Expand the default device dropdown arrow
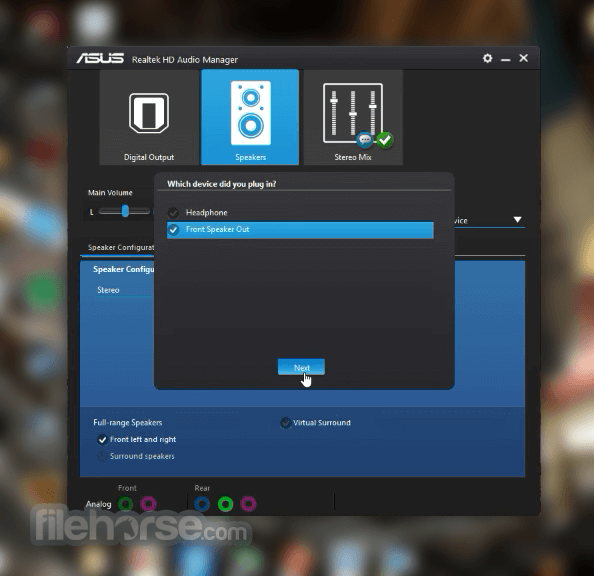The image size is (594, 576). pos(517,220)
